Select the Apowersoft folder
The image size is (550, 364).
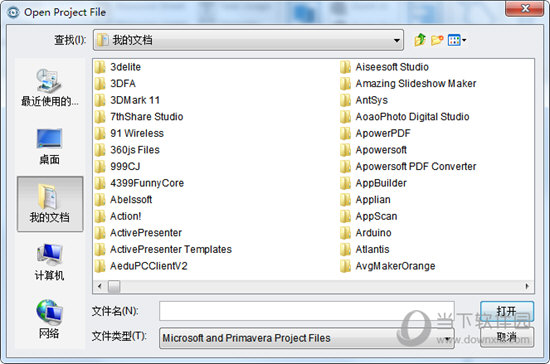tap(374, 150)
